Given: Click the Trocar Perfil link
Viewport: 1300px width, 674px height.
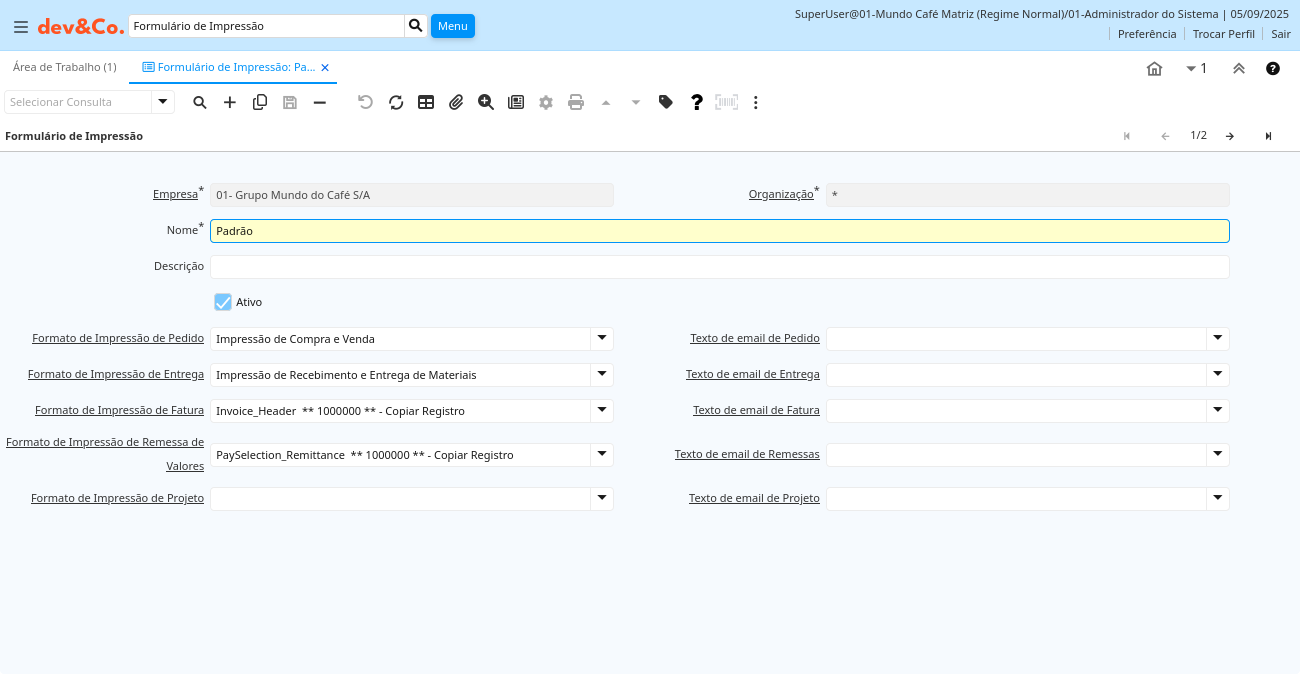Looking at the screenshot, I should 1223,34.
